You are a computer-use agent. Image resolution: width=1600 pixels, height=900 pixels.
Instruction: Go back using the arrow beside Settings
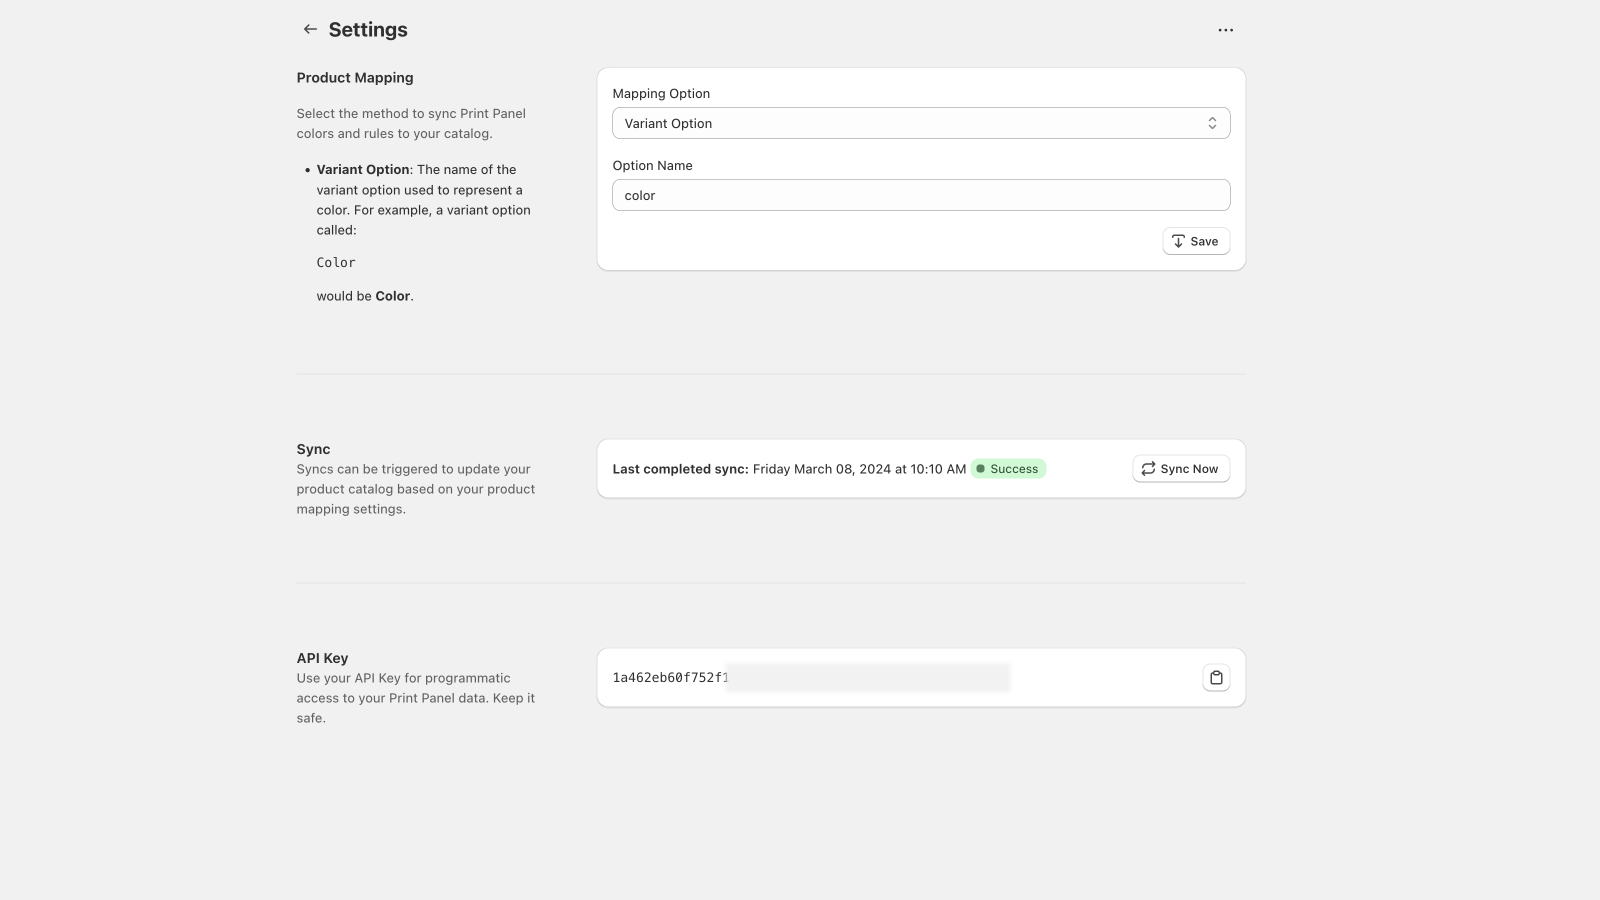click(x=310, y=30)
